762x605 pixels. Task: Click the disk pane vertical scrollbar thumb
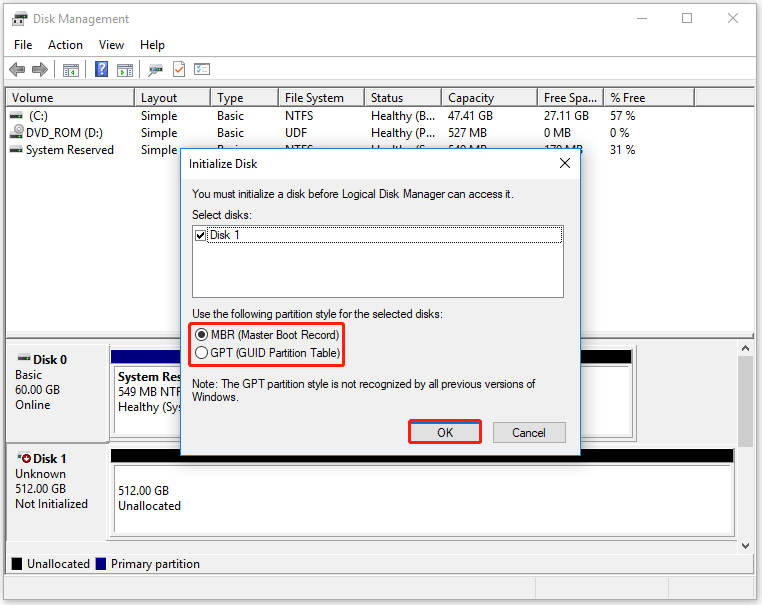point(745,401)
